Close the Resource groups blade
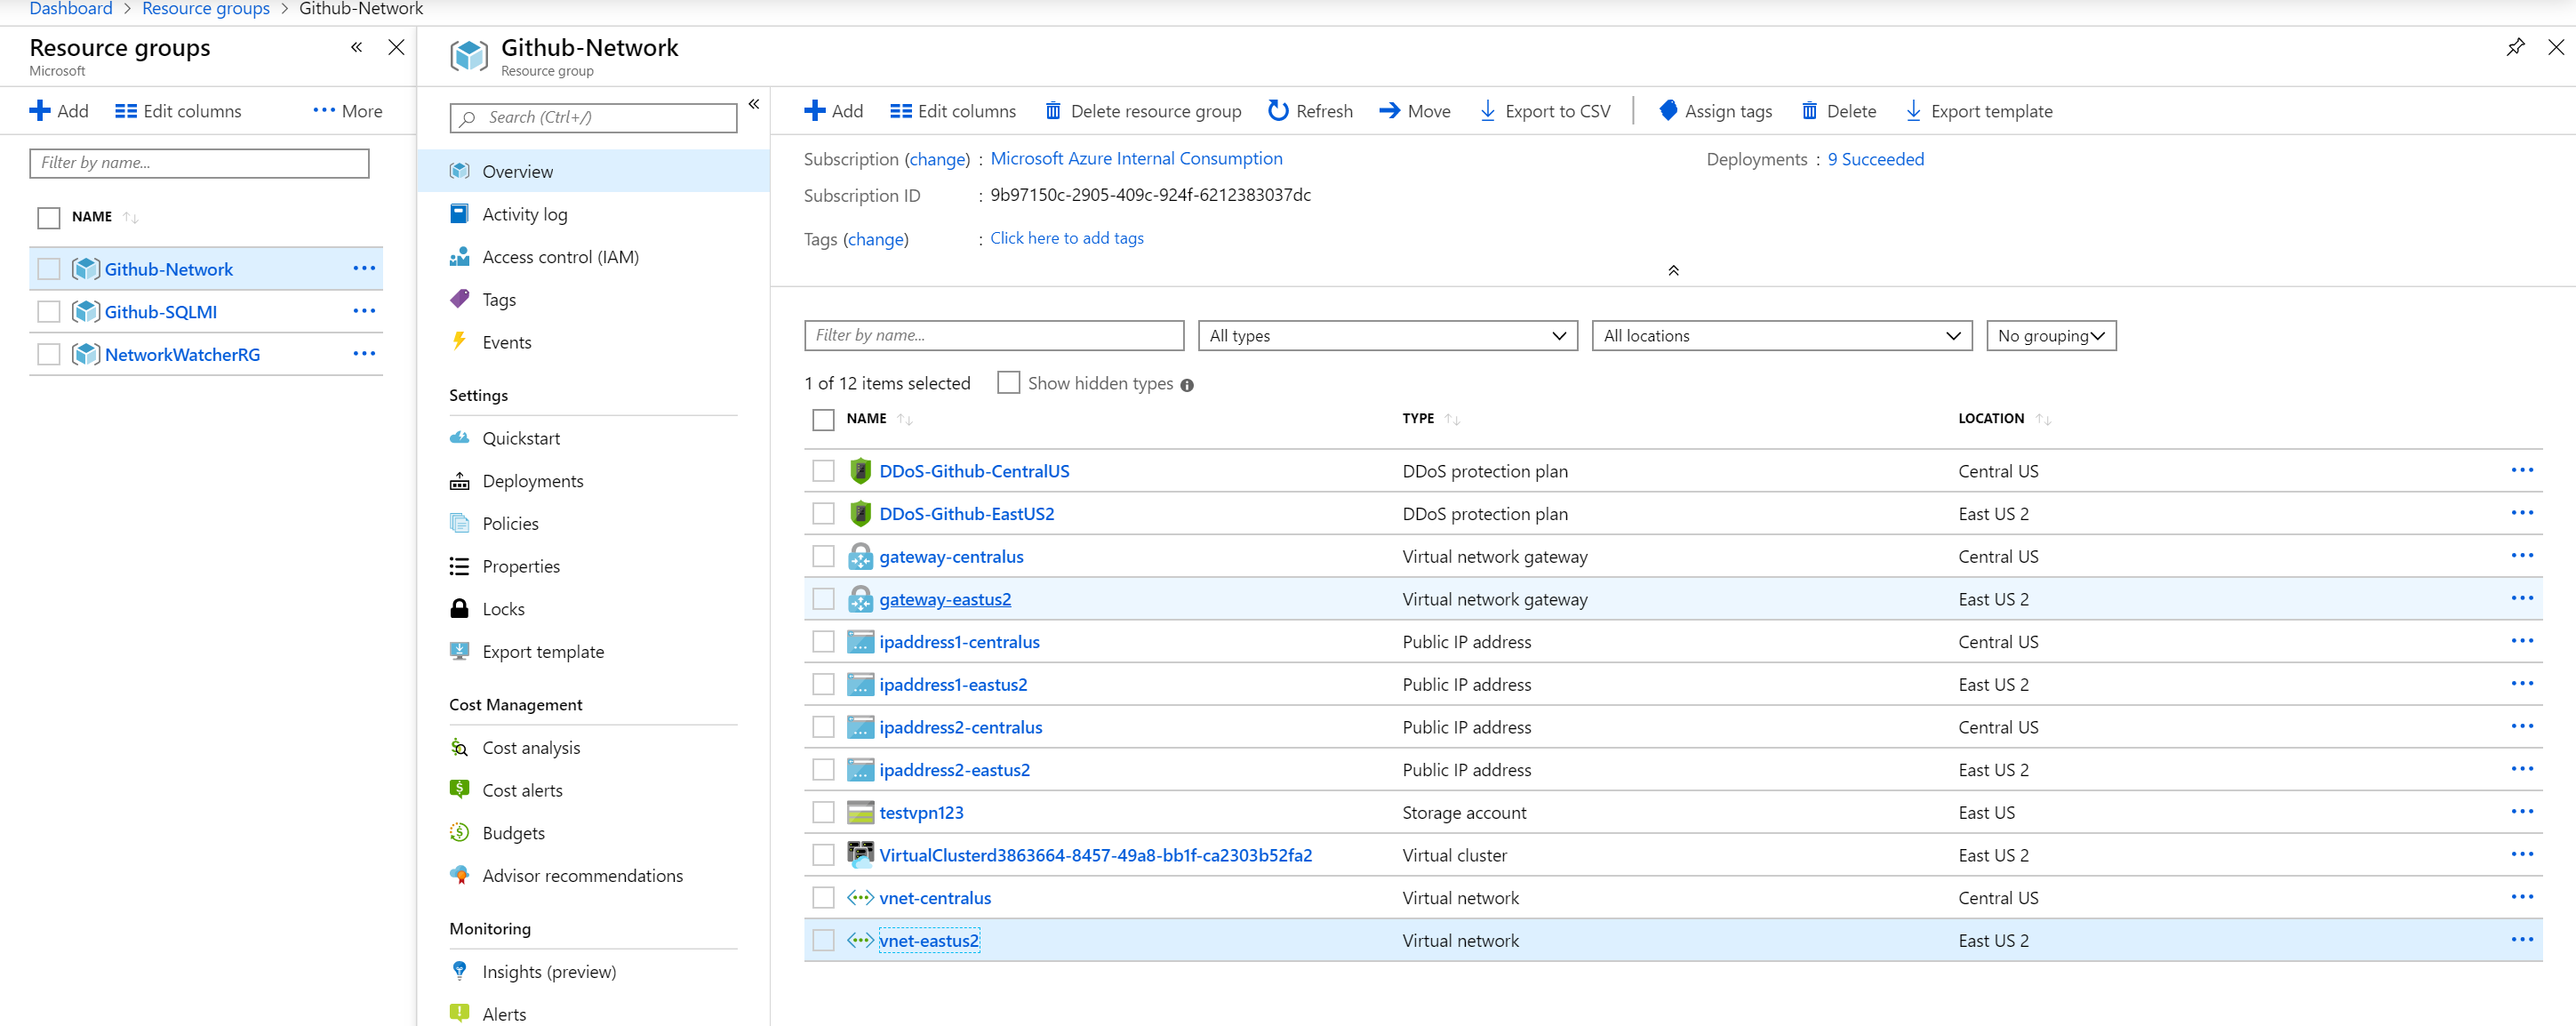This screenshot has width=2576, height=1026. pos(396,47)
